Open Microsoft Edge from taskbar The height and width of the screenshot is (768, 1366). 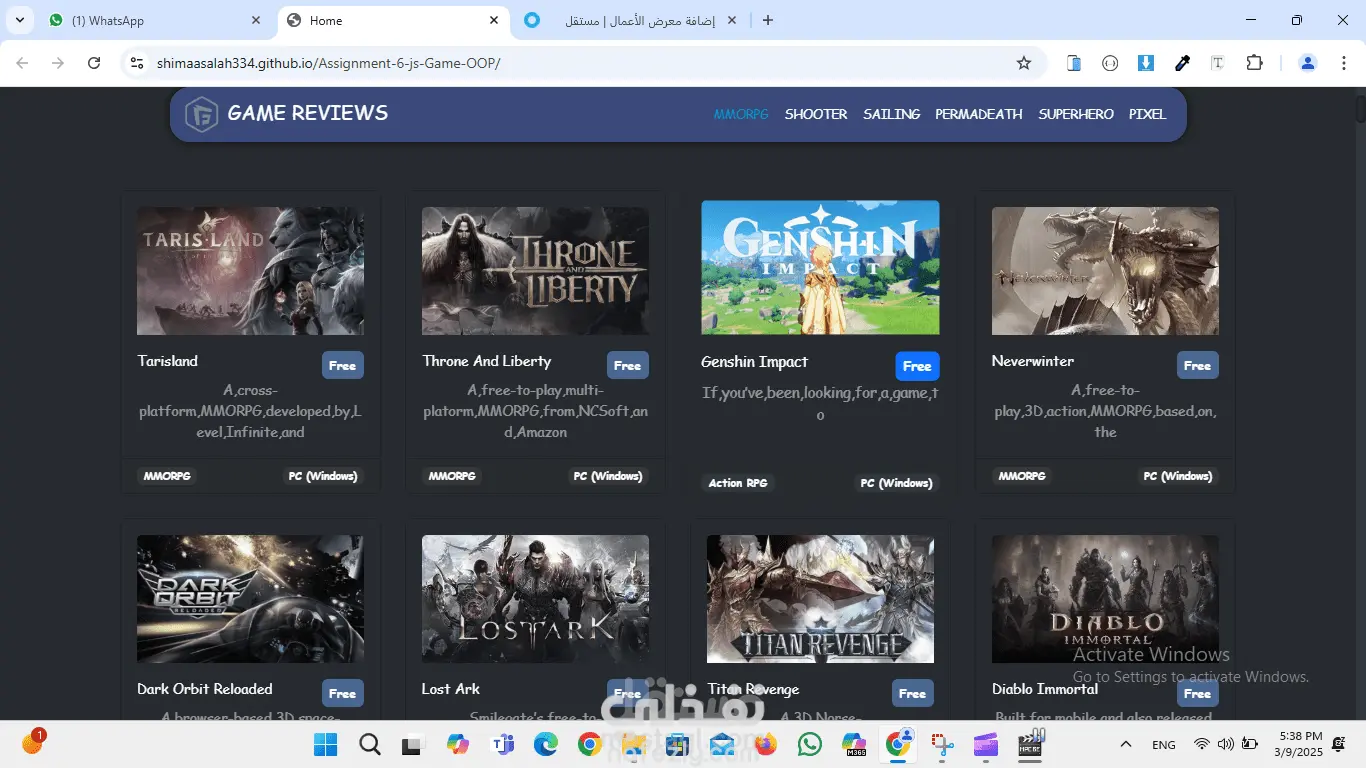(x=545, y=745)
